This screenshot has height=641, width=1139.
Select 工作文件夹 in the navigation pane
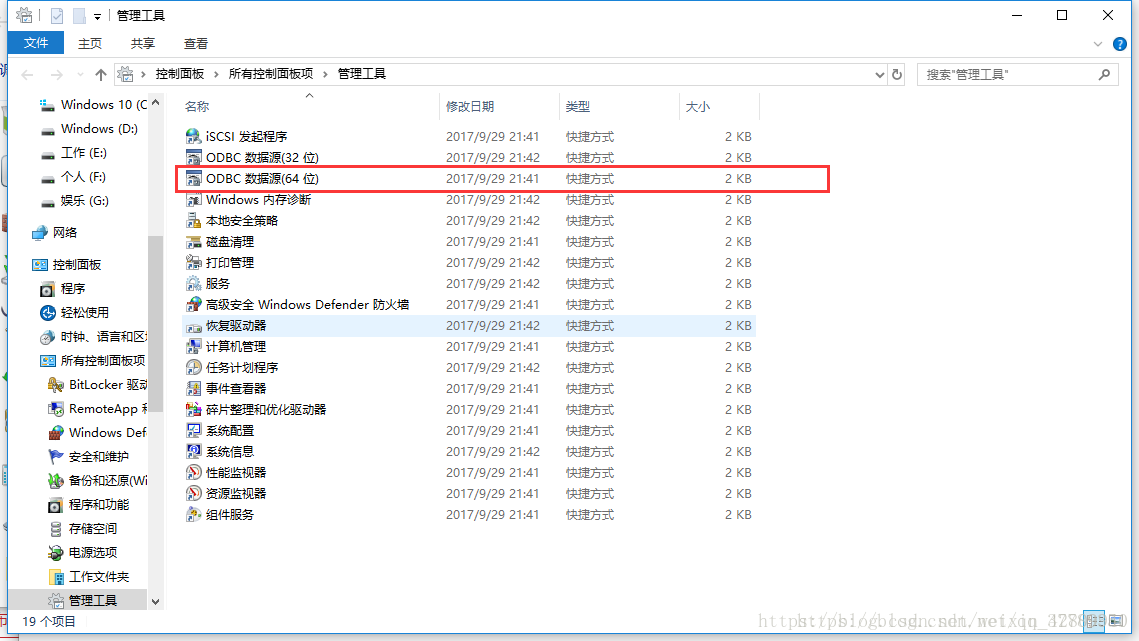(x=89, y=576)
